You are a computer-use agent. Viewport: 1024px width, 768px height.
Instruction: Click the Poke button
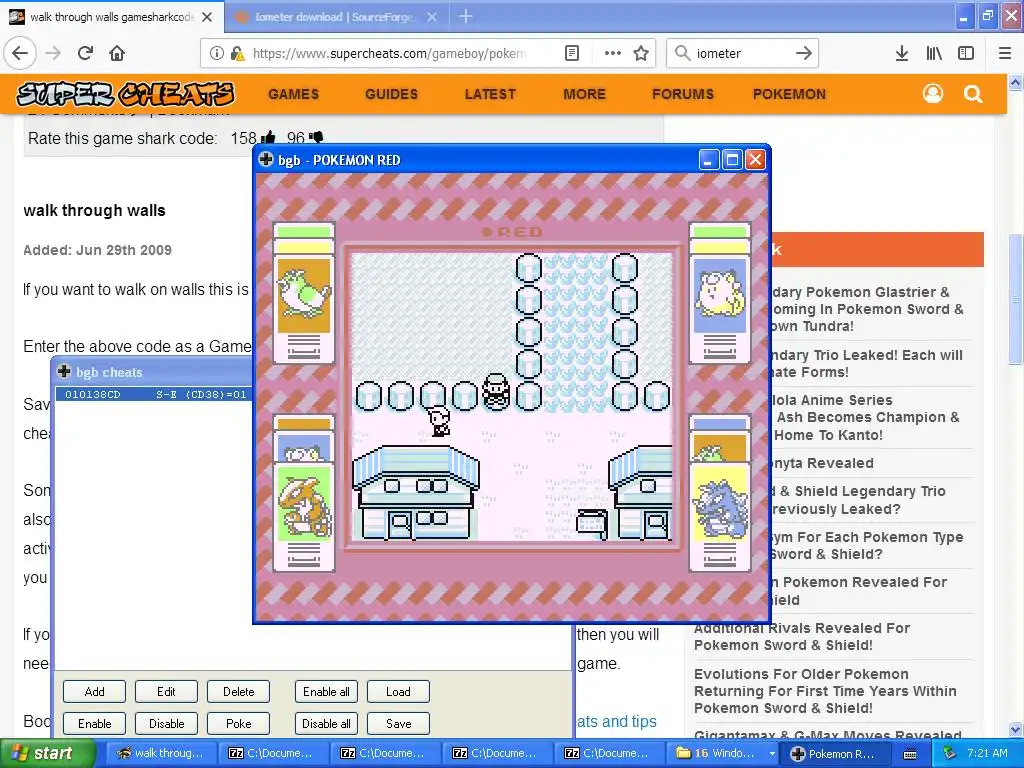(238, 724)
